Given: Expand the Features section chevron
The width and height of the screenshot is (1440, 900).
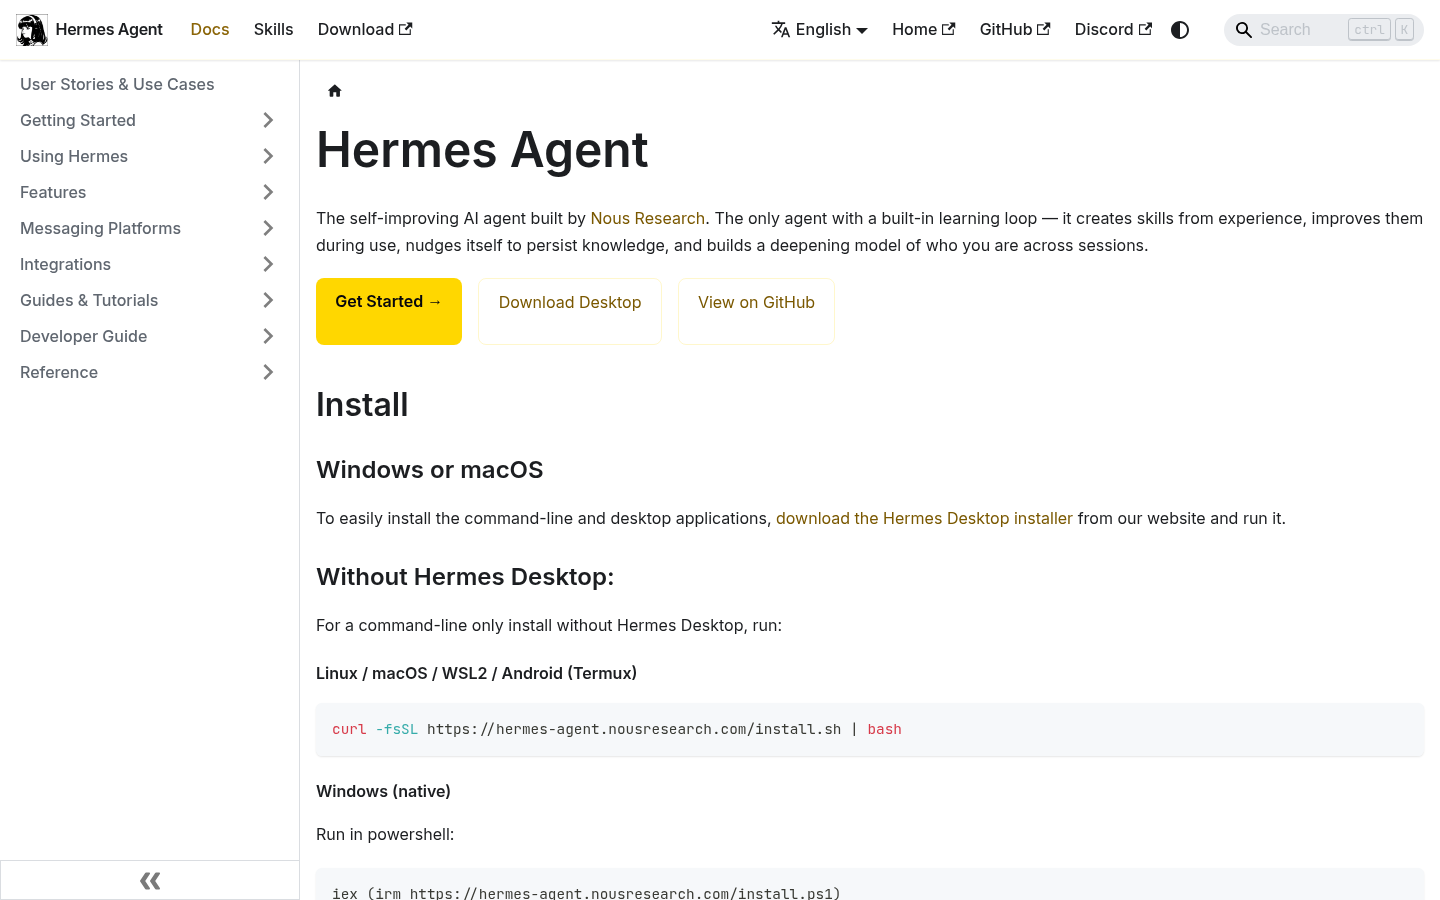Looking at the screenshot, I should [x=268, y=192].
